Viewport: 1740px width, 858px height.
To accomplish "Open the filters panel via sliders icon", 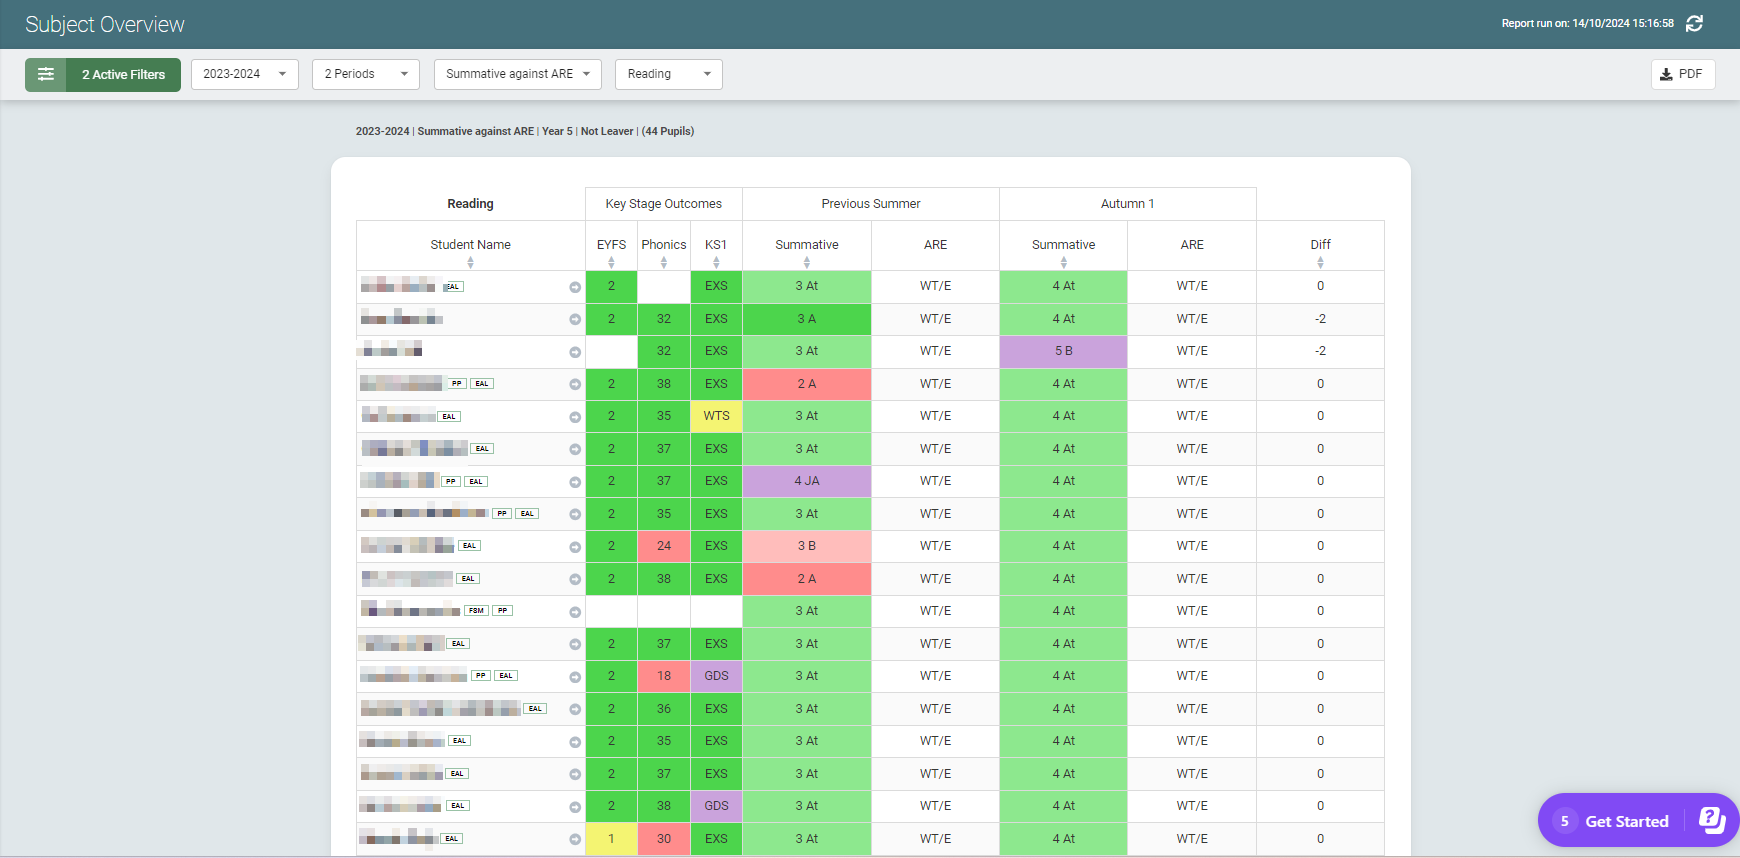I will 46,74.
